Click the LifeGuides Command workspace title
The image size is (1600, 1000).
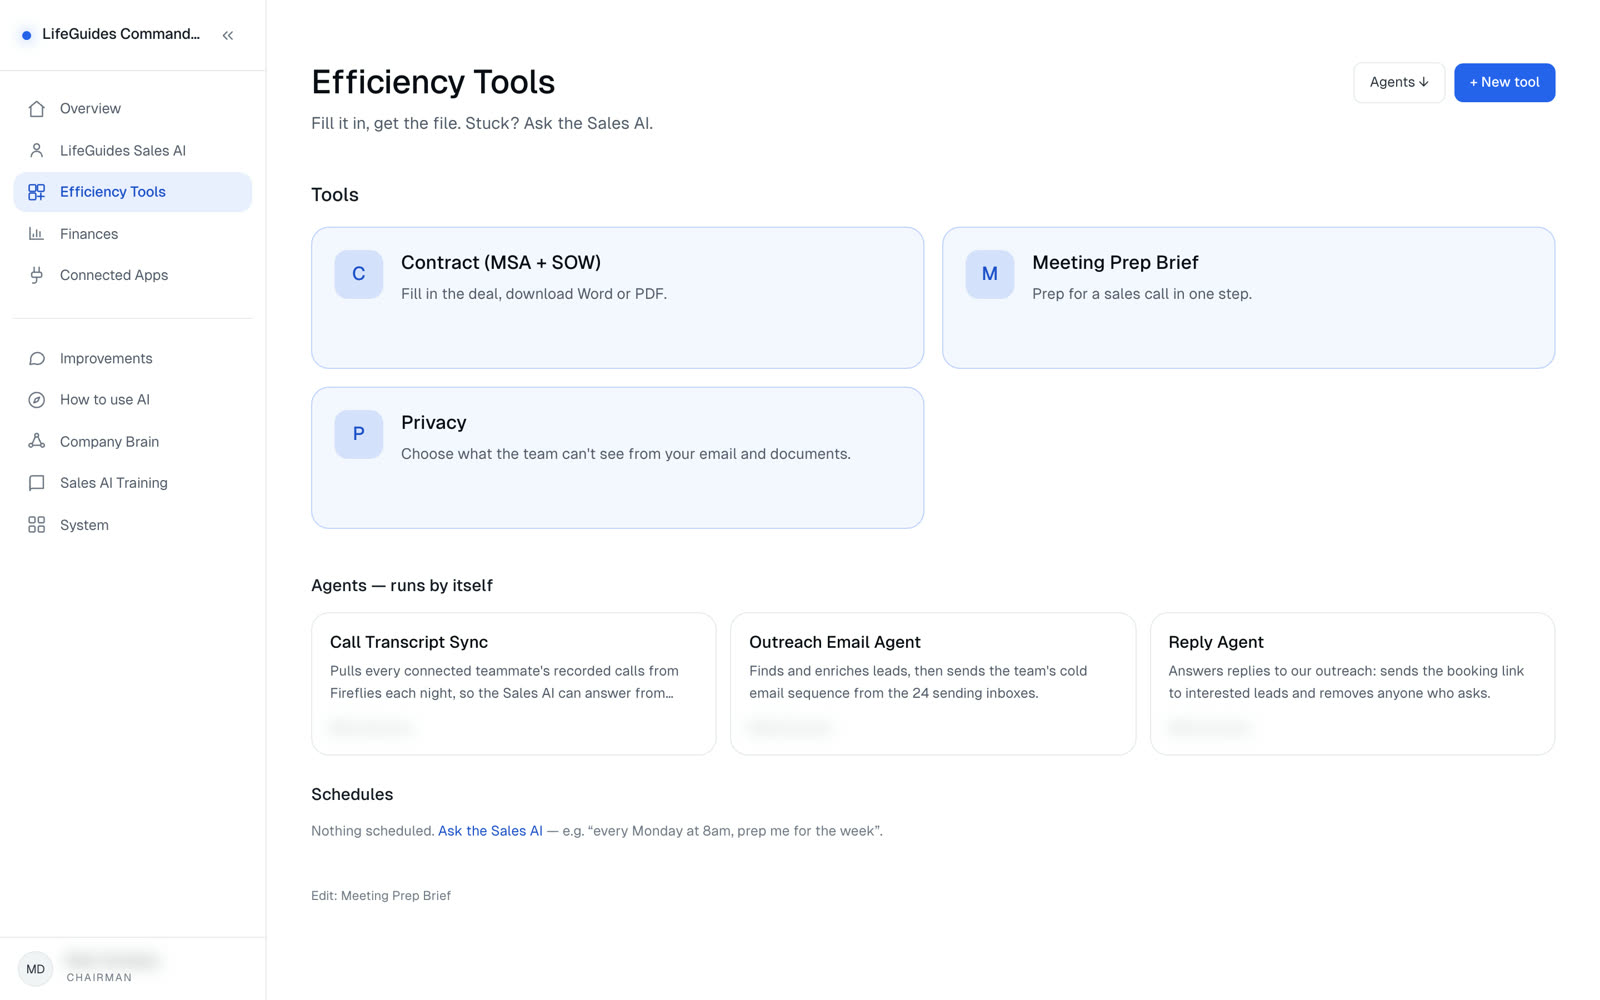(121, 34)
